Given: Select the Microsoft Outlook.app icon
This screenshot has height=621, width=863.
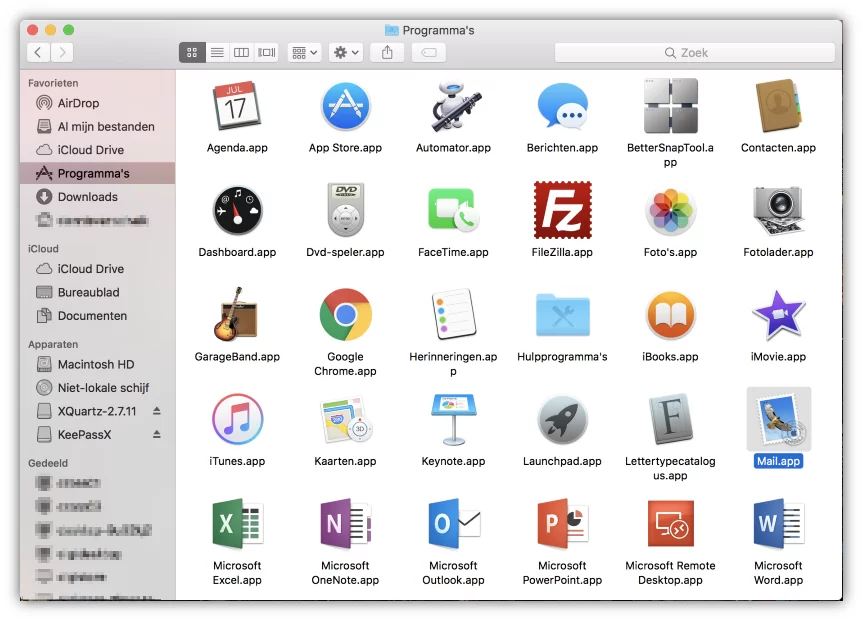Looking at the screenshot, I should click(454, 524).
